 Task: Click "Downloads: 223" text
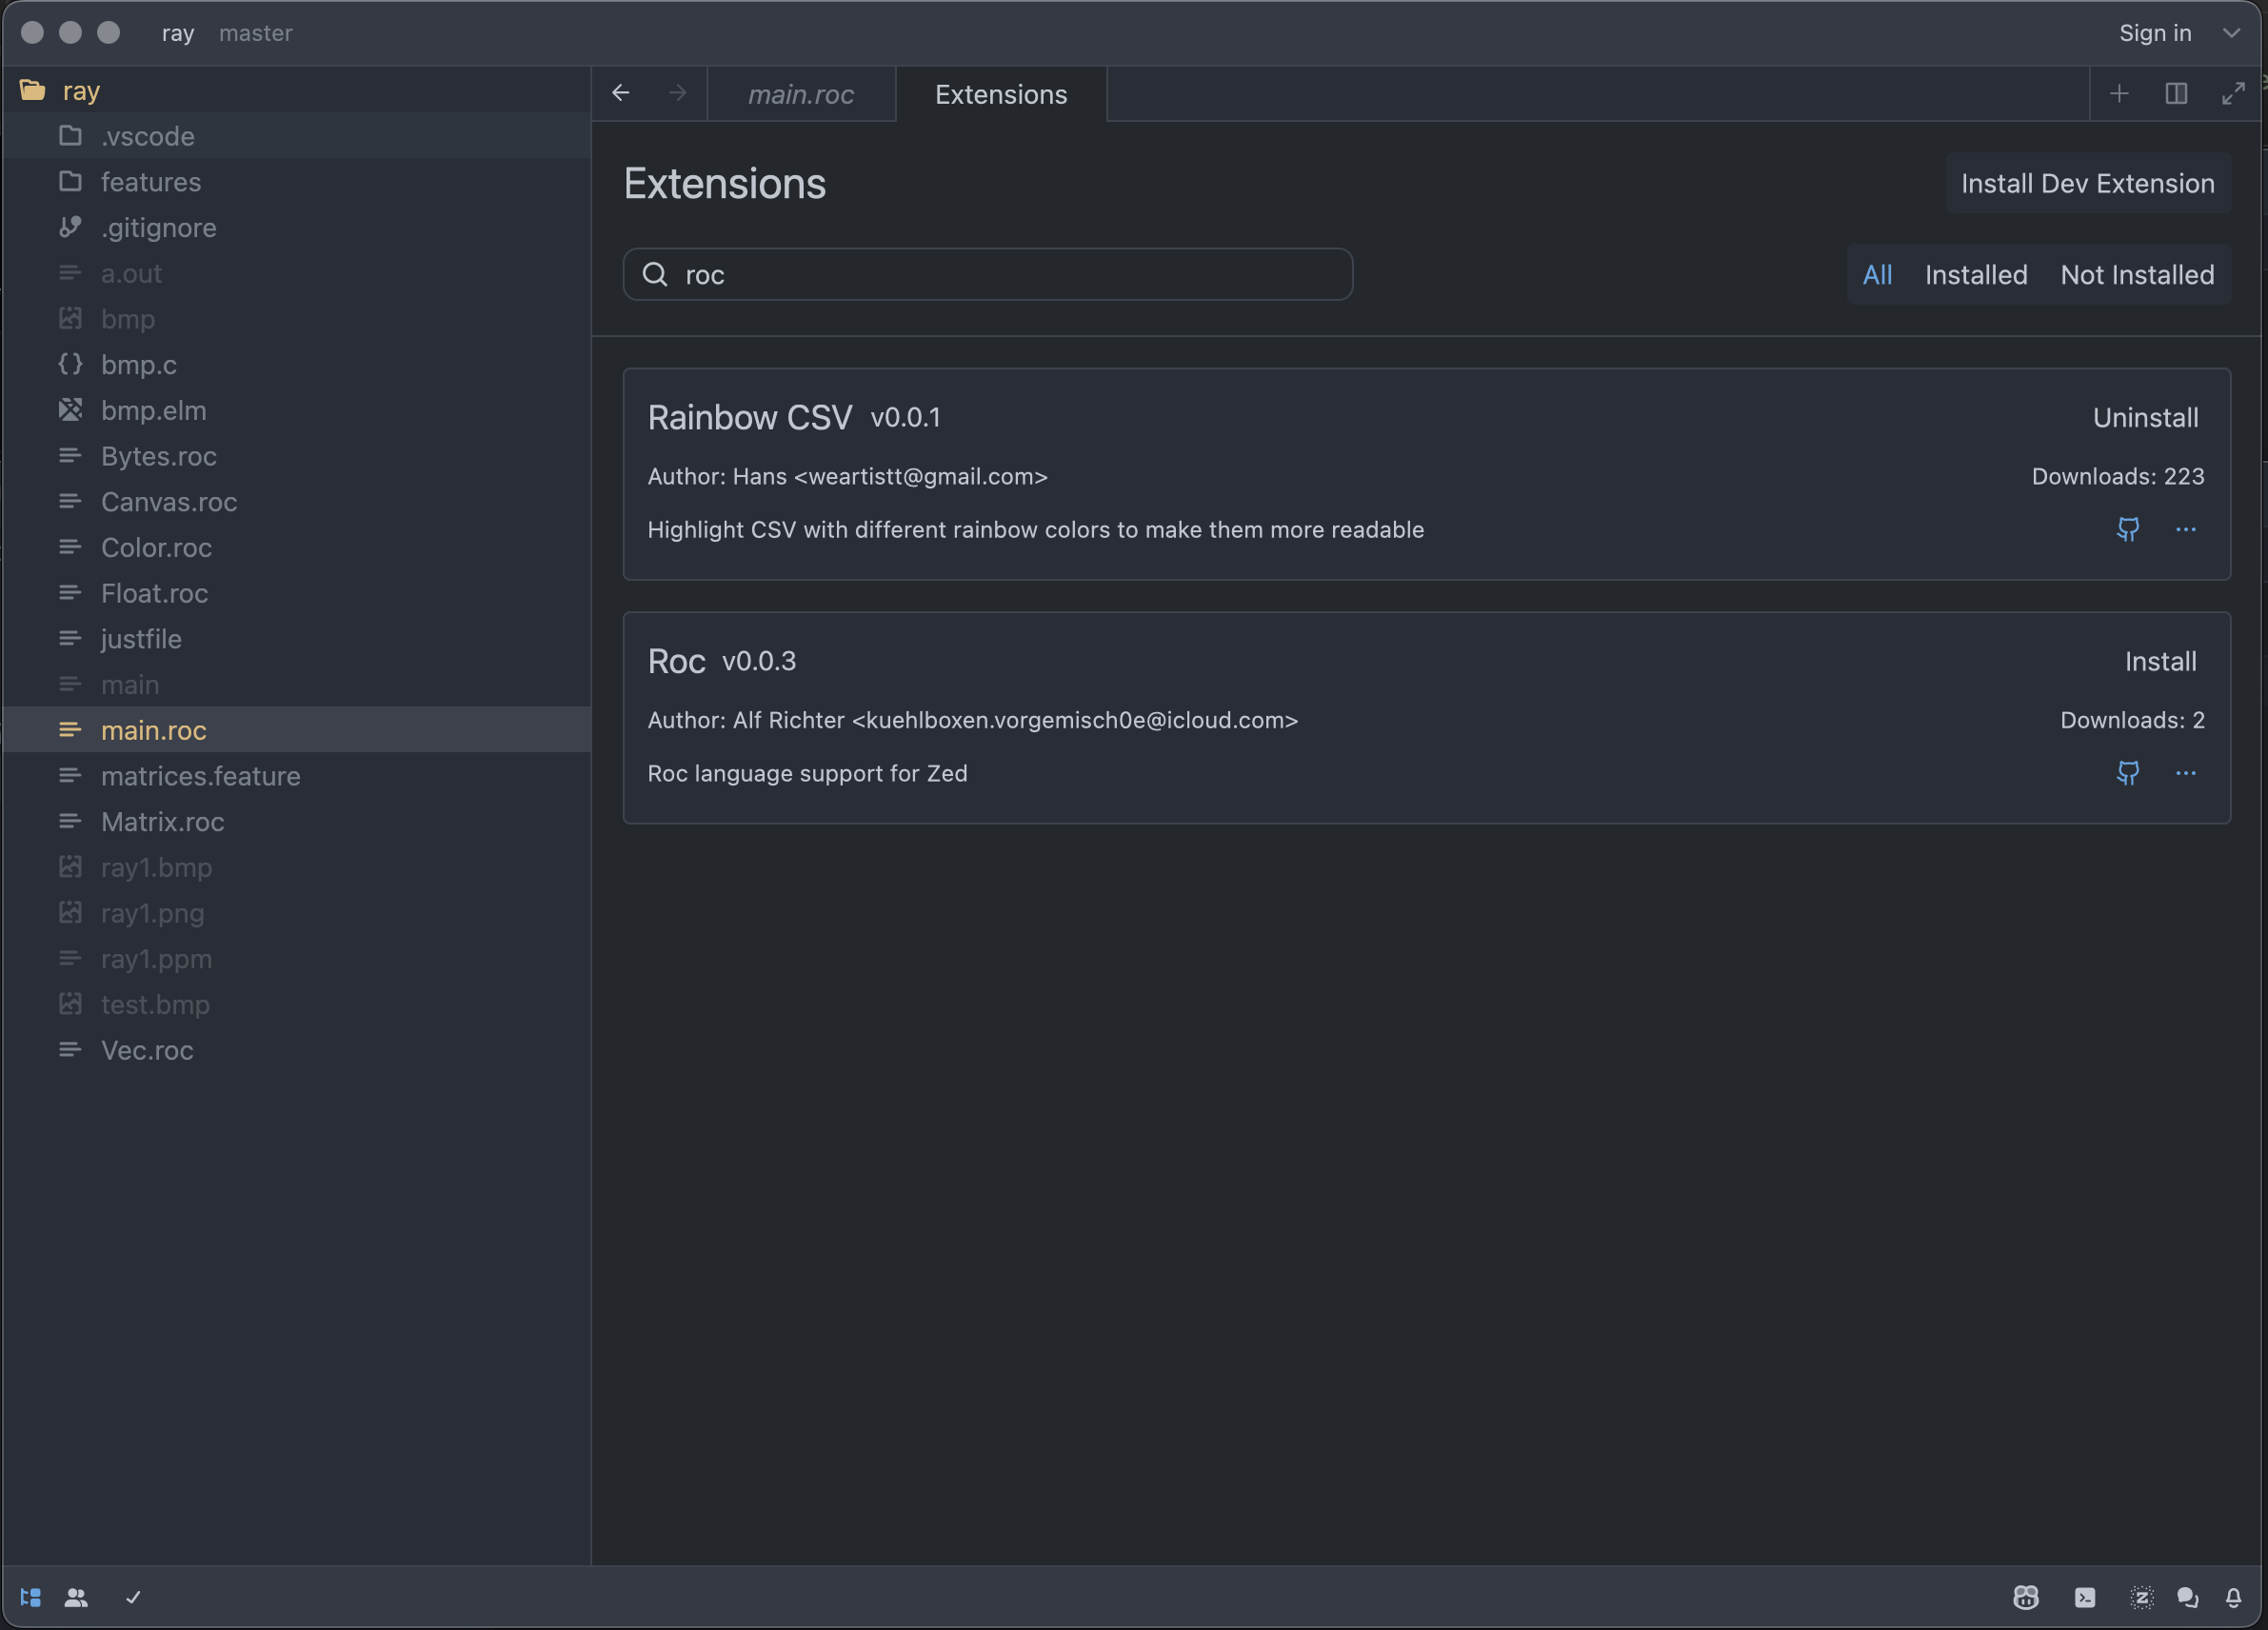[x=2118, y=476]
